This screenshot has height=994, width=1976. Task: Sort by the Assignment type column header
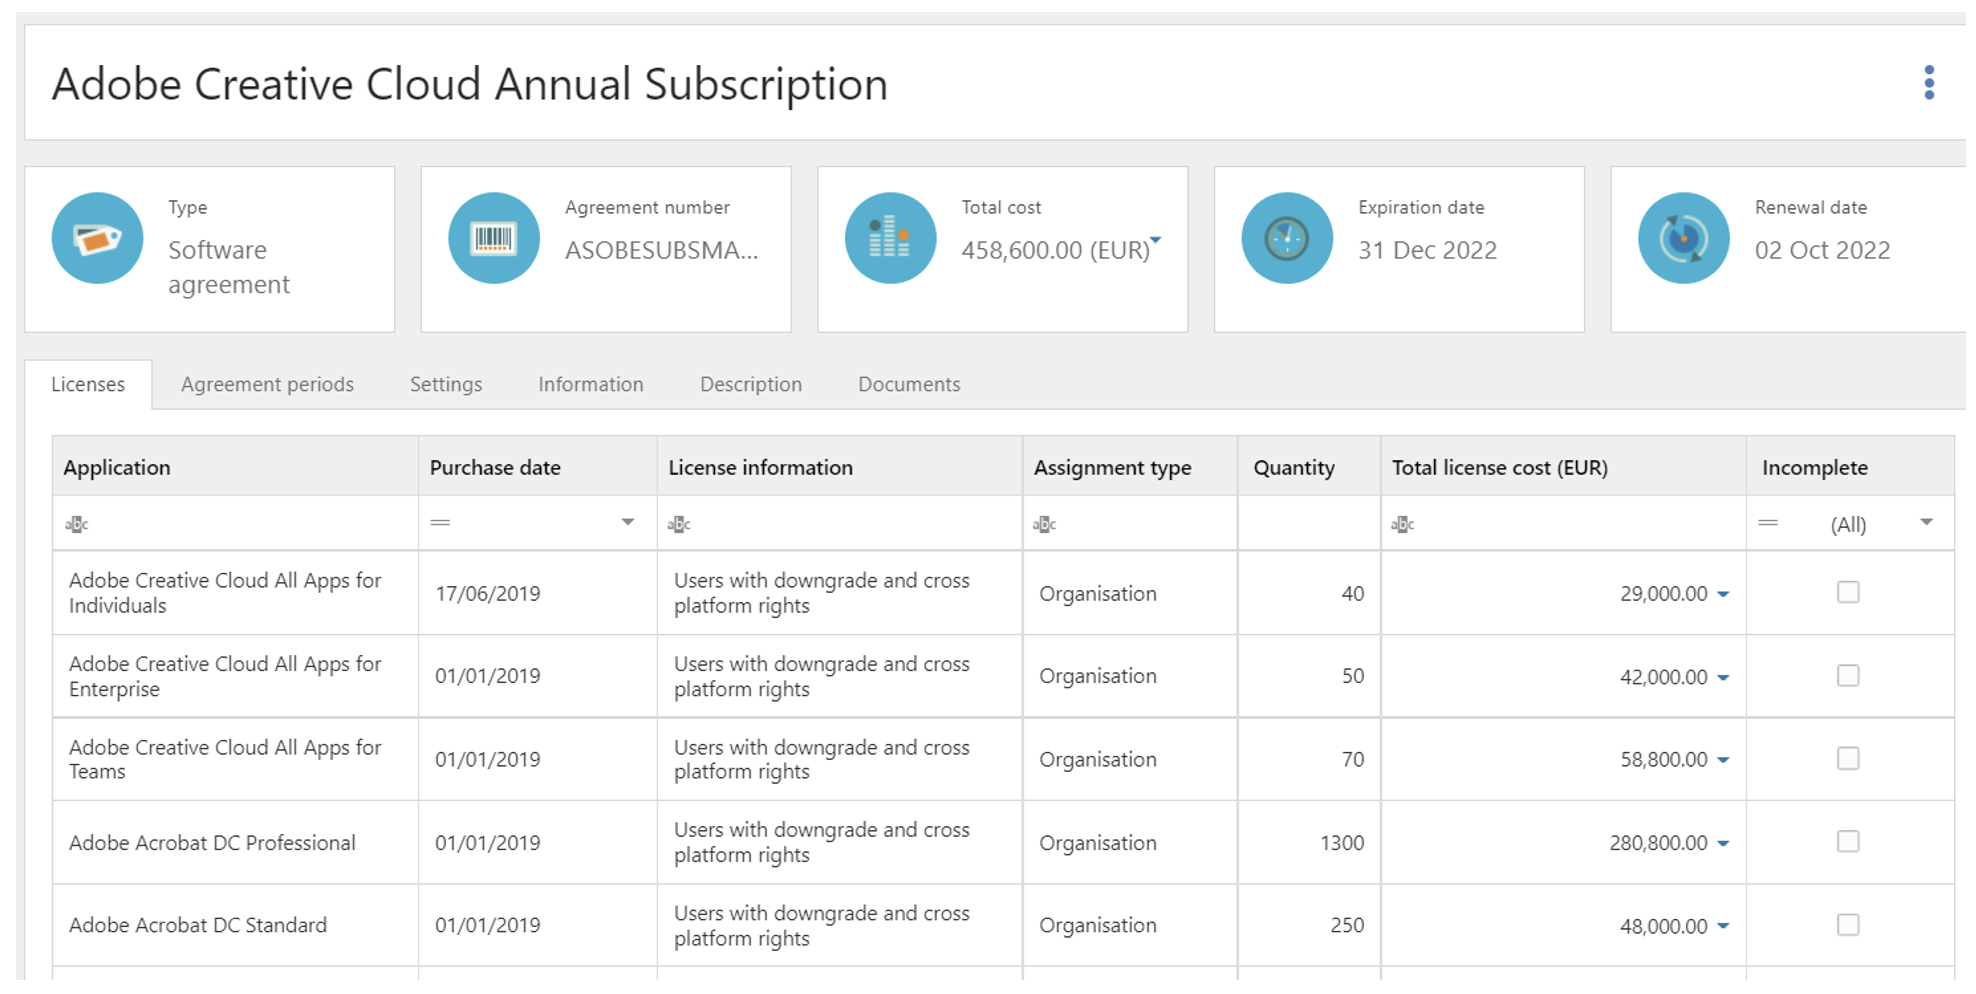pyautogui.click(x=1130, y=467)
